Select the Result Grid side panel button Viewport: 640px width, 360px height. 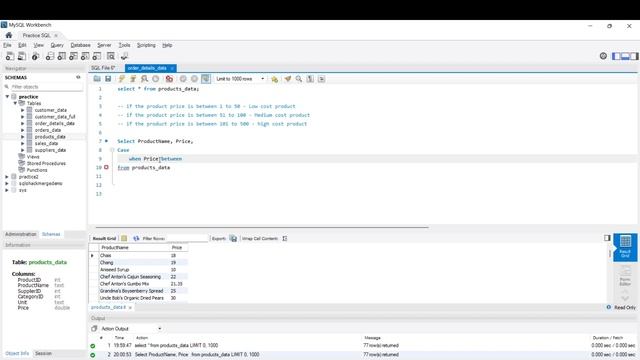pyautogui.click(x=625, y=247)
